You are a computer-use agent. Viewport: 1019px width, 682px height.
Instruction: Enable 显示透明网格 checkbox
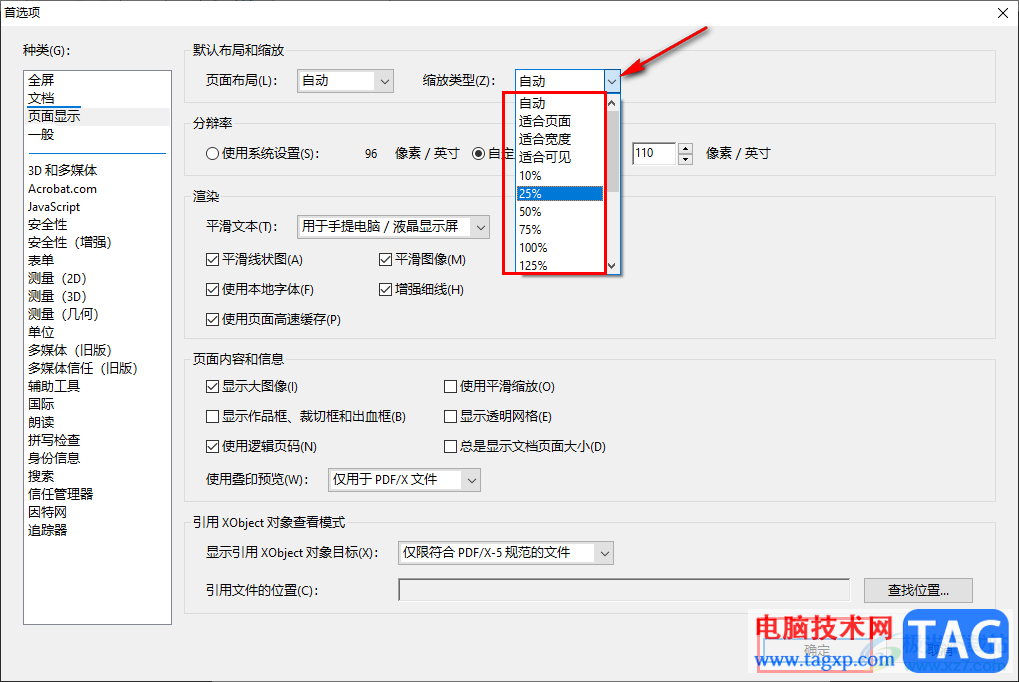pos(450,417)
